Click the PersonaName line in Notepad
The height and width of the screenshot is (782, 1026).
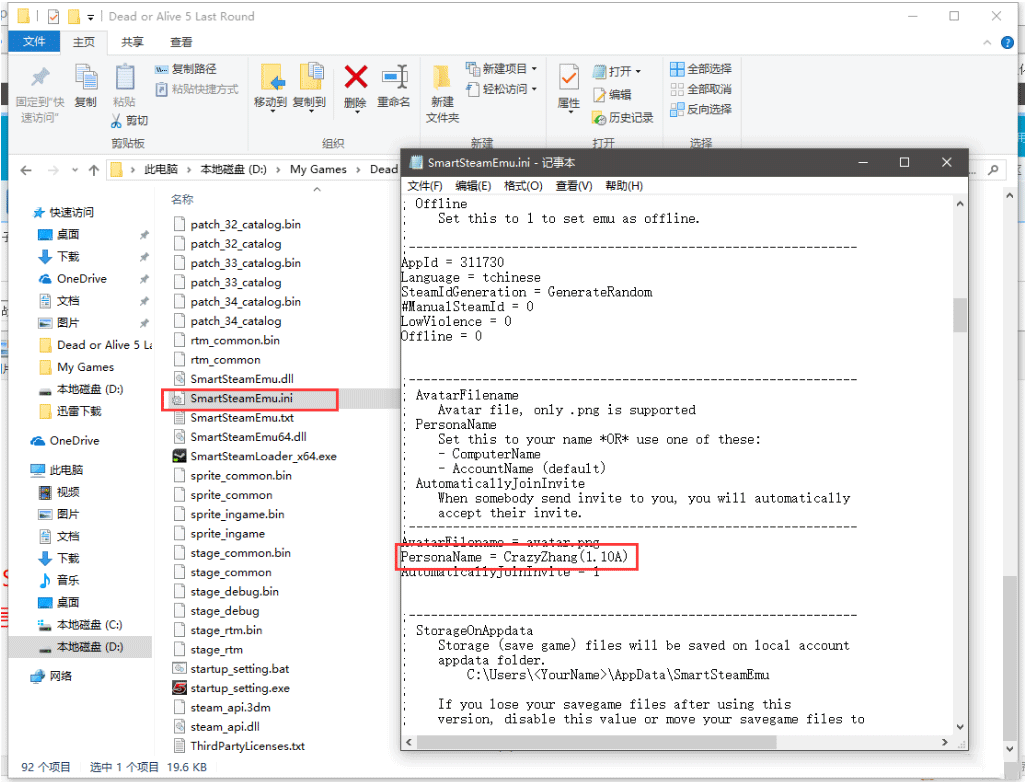tap(514, 557)
